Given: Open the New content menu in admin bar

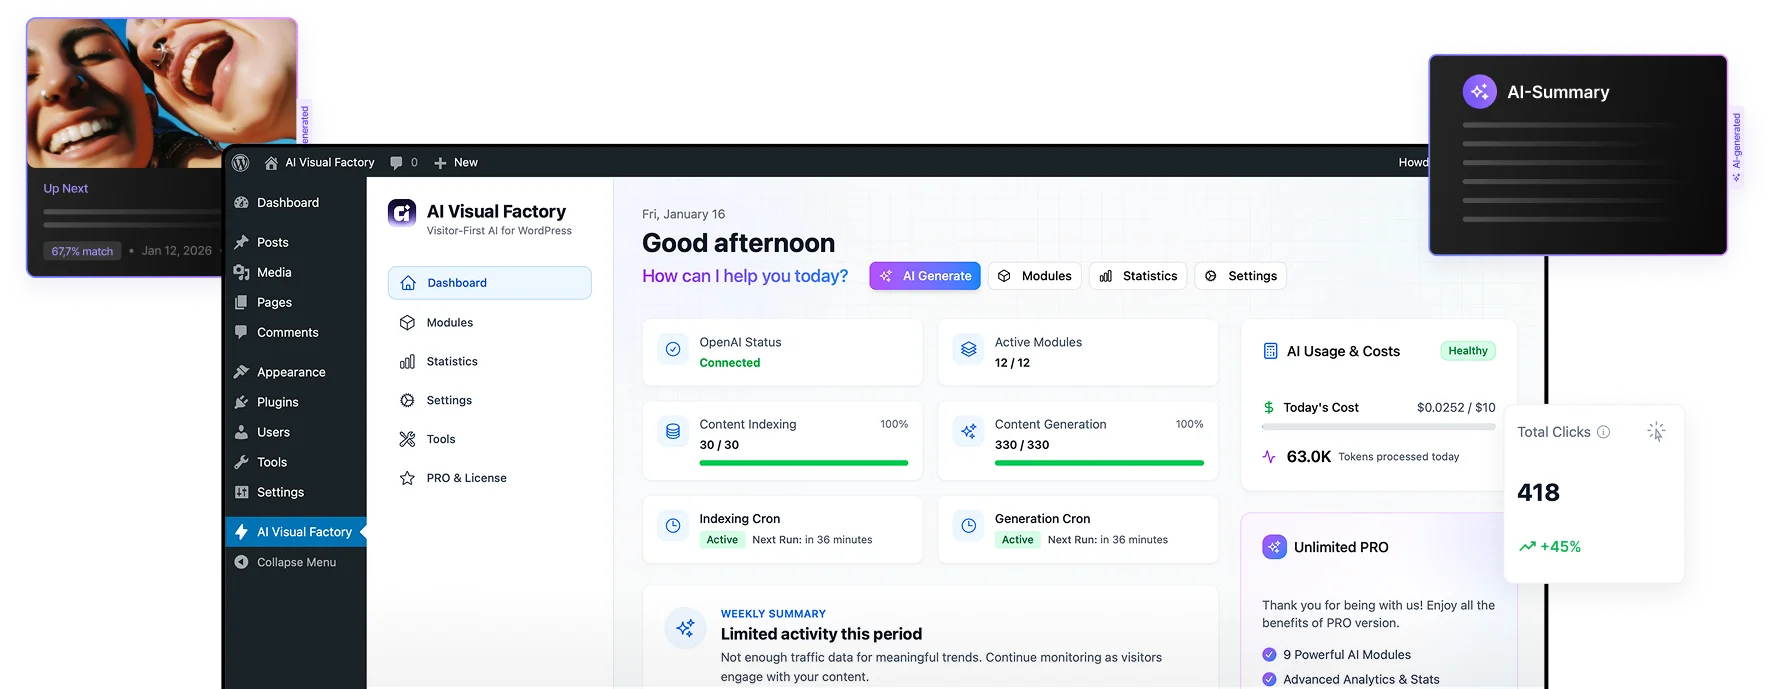Looking at the screenshot, I should (x=456, y=162).
